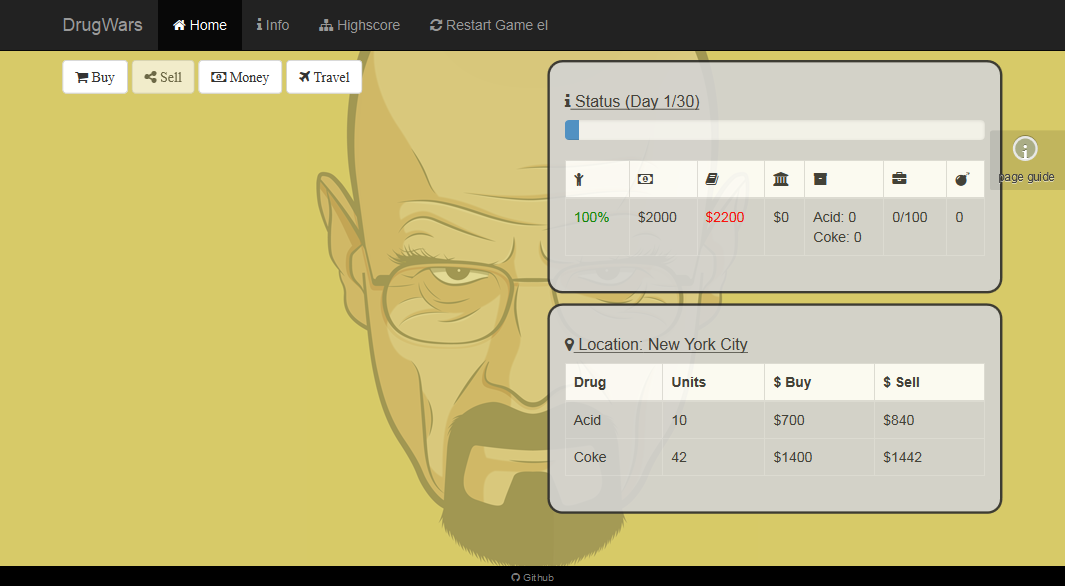Restart the game from navbar
The height and width of the screenshot is (586, 1065).
click(x=489, y=25)
